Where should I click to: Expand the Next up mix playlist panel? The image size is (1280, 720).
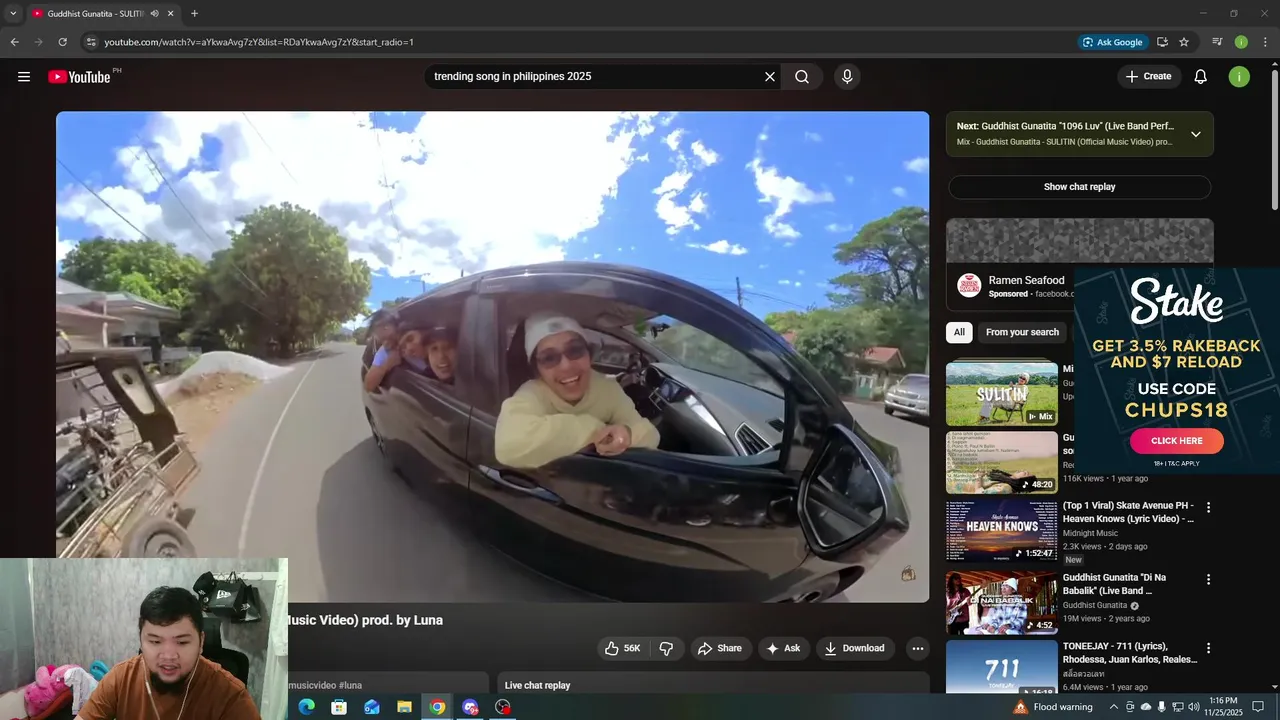[x=1195, y=134]
